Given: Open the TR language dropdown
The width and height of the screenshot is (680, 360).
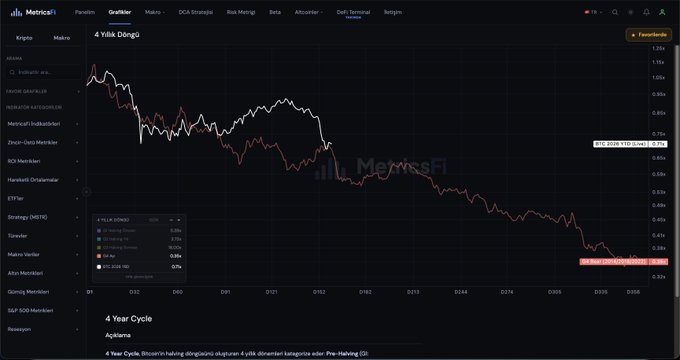Looking at the screenshot, I should 594,12.
